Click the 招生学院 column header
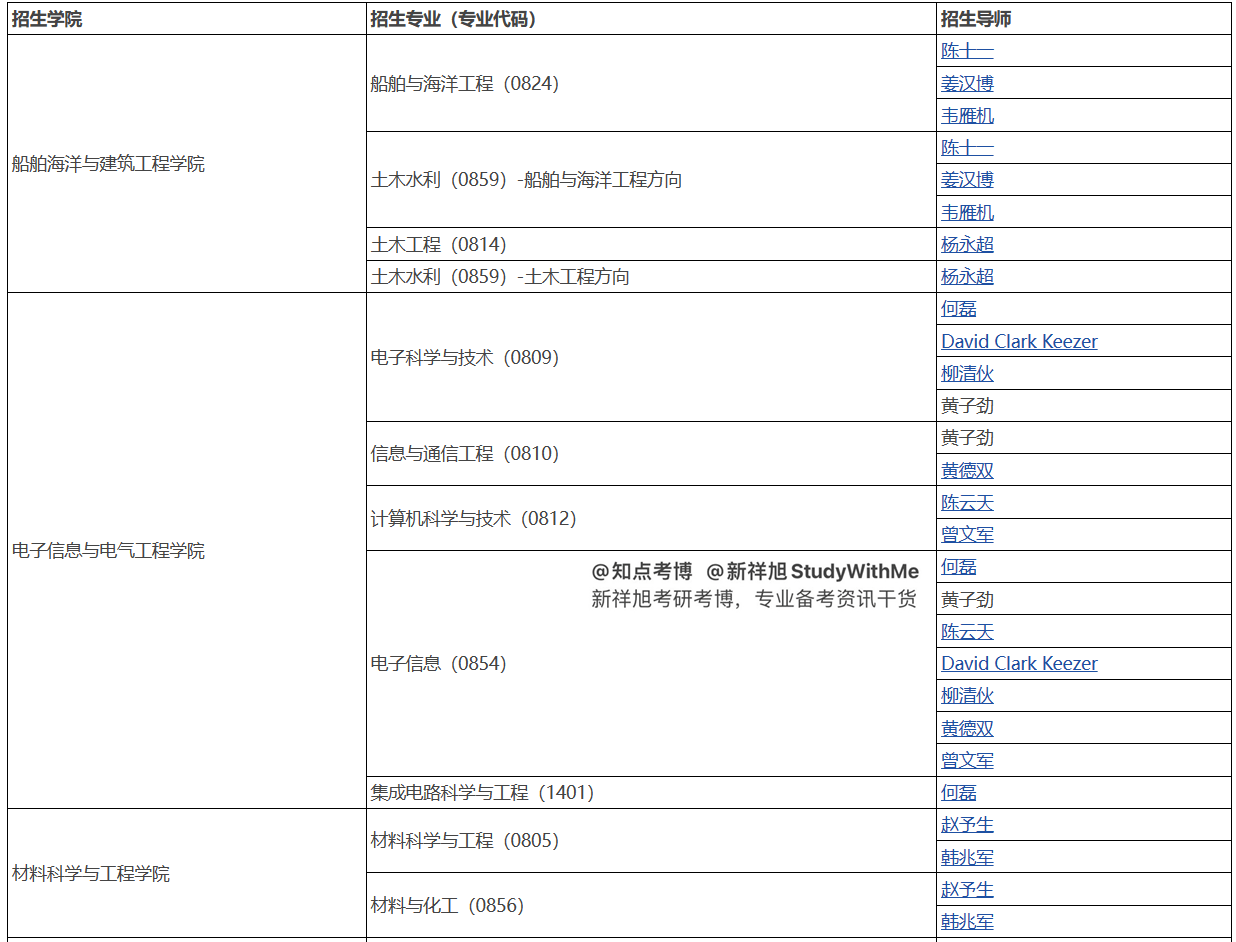 point(187,19)
